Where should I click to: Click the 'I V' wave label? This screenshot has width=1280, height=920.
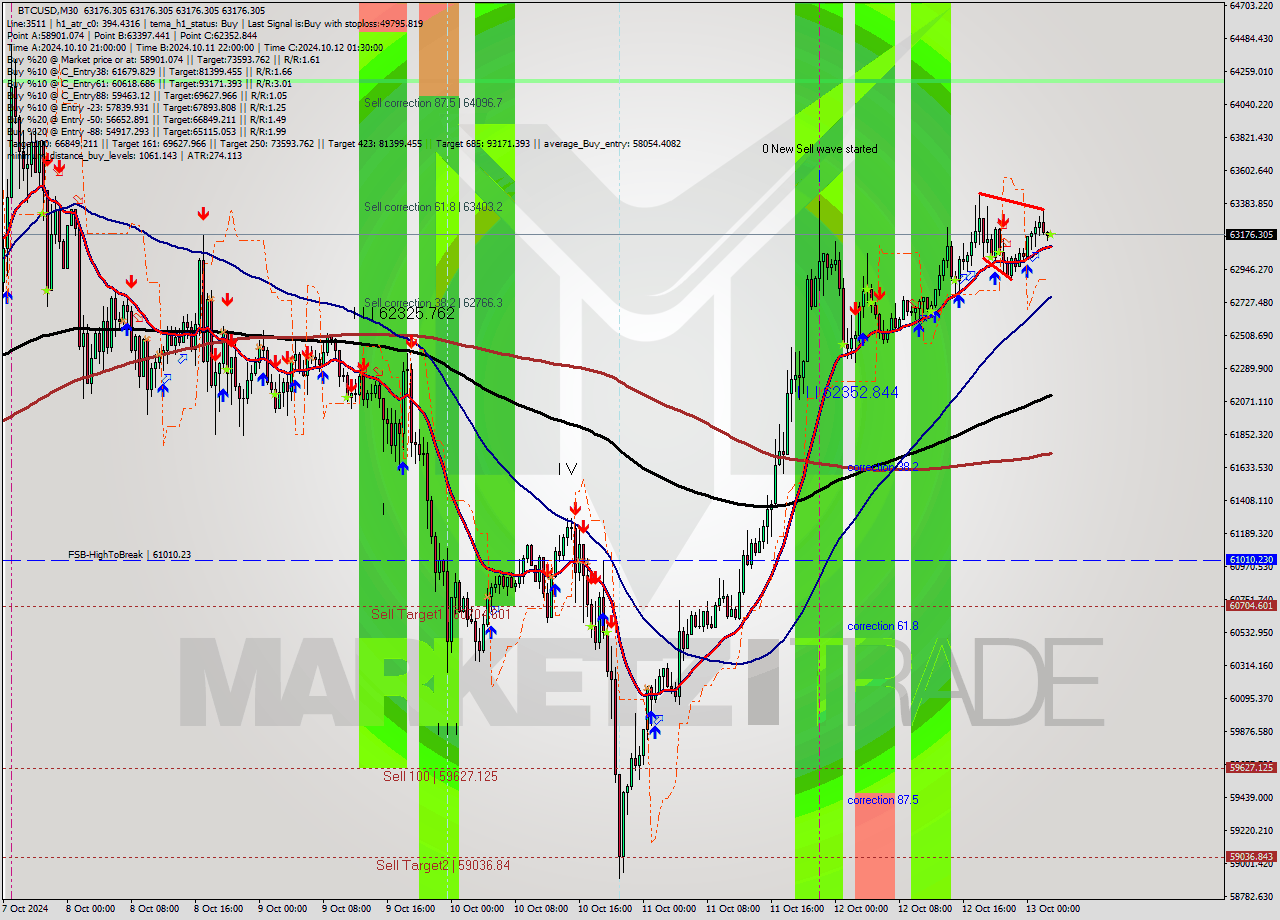[x=567, y=468]
